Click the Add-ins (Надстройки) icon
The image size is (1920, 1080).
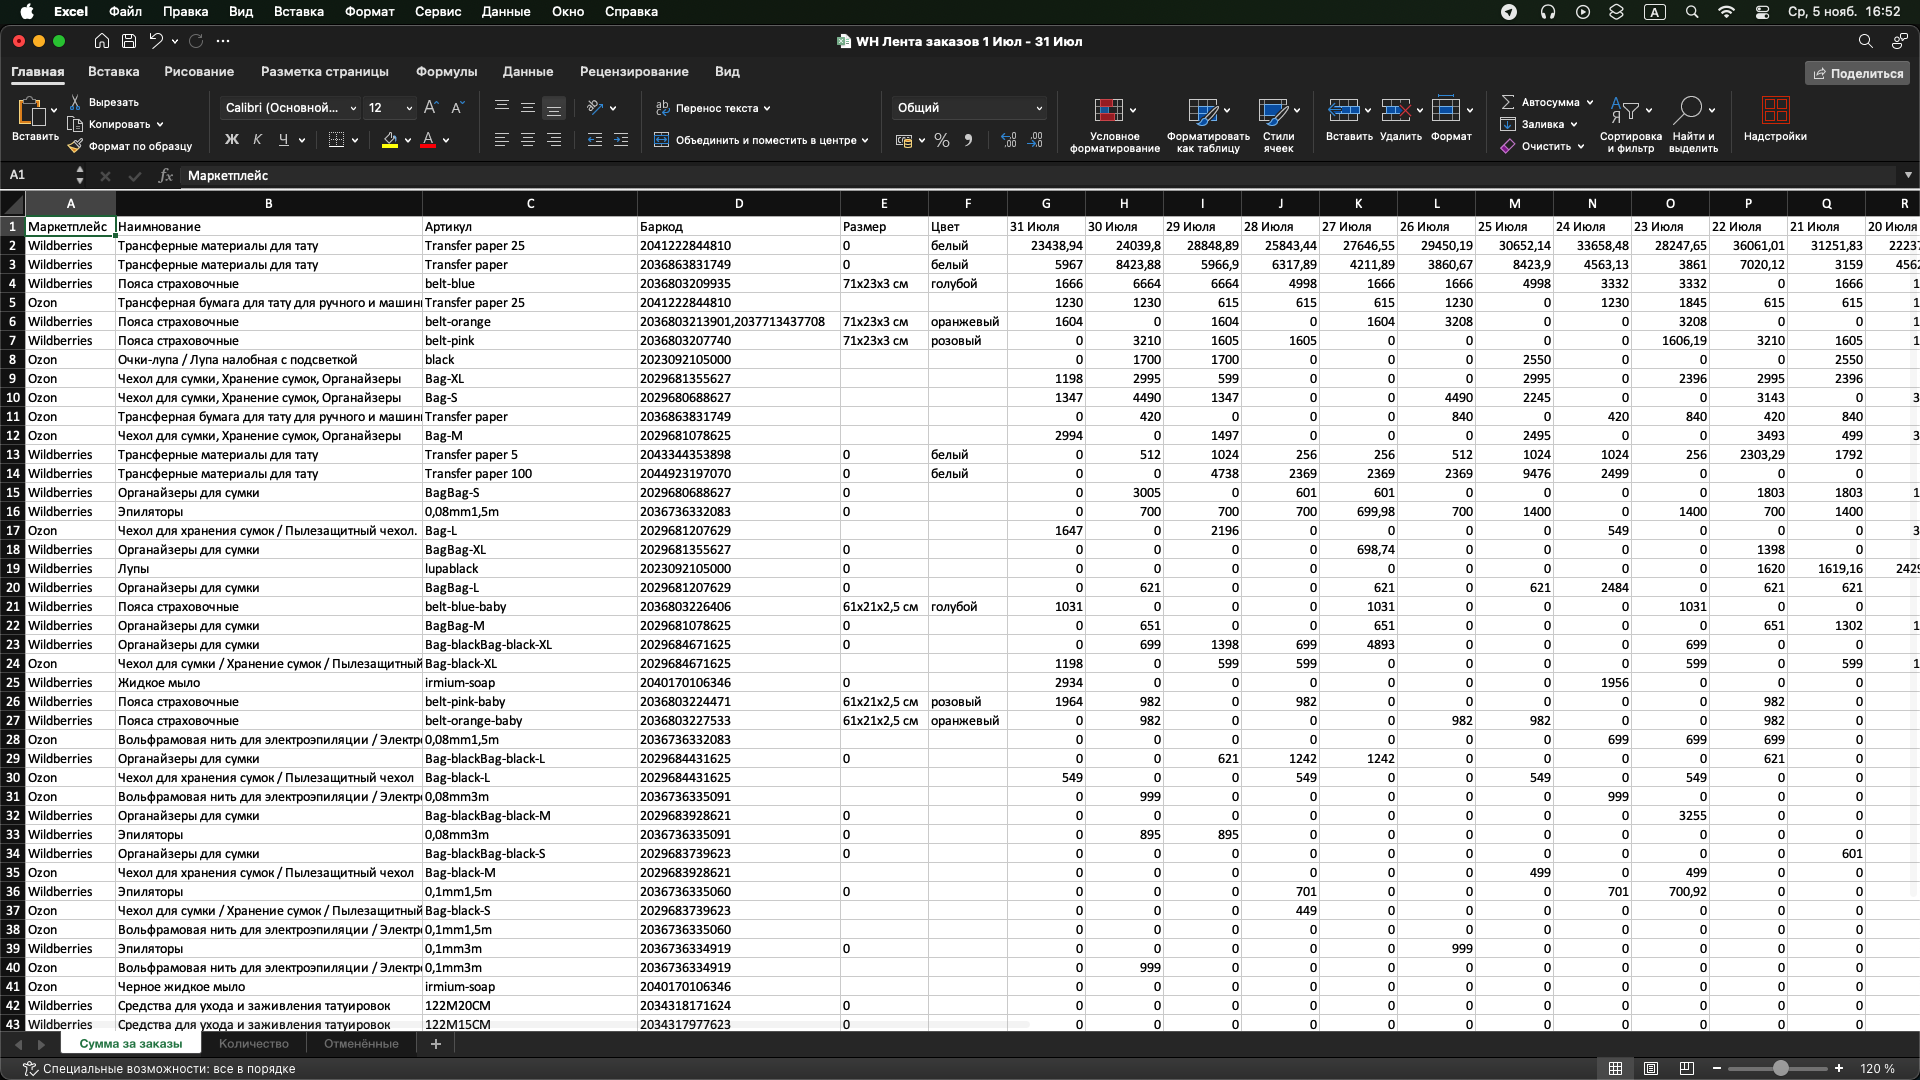click(x=1775, y=111)
